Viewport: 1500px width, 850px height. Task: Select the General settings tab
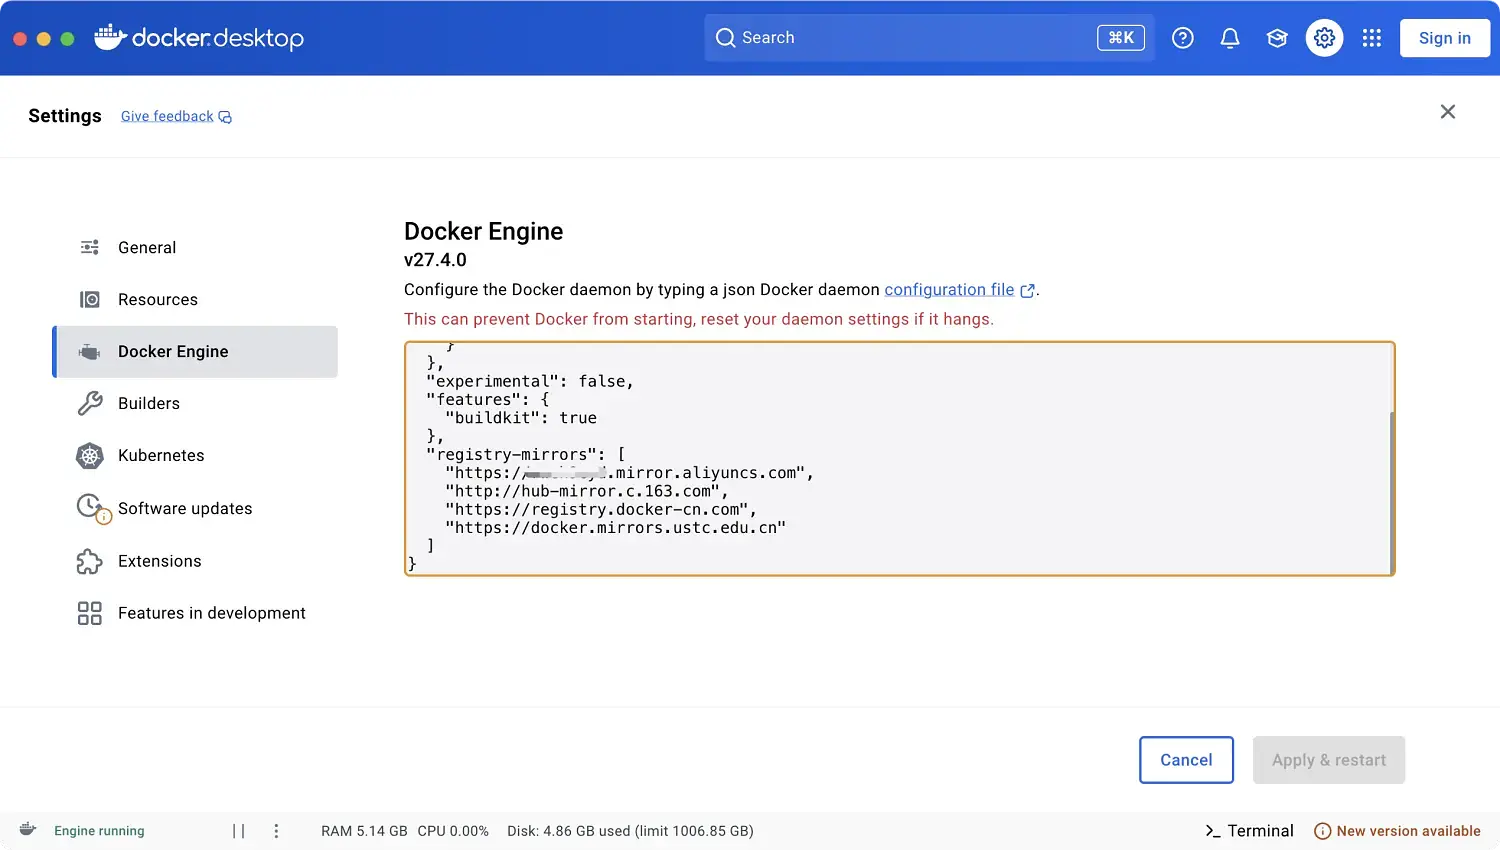[x=147, y=248]
